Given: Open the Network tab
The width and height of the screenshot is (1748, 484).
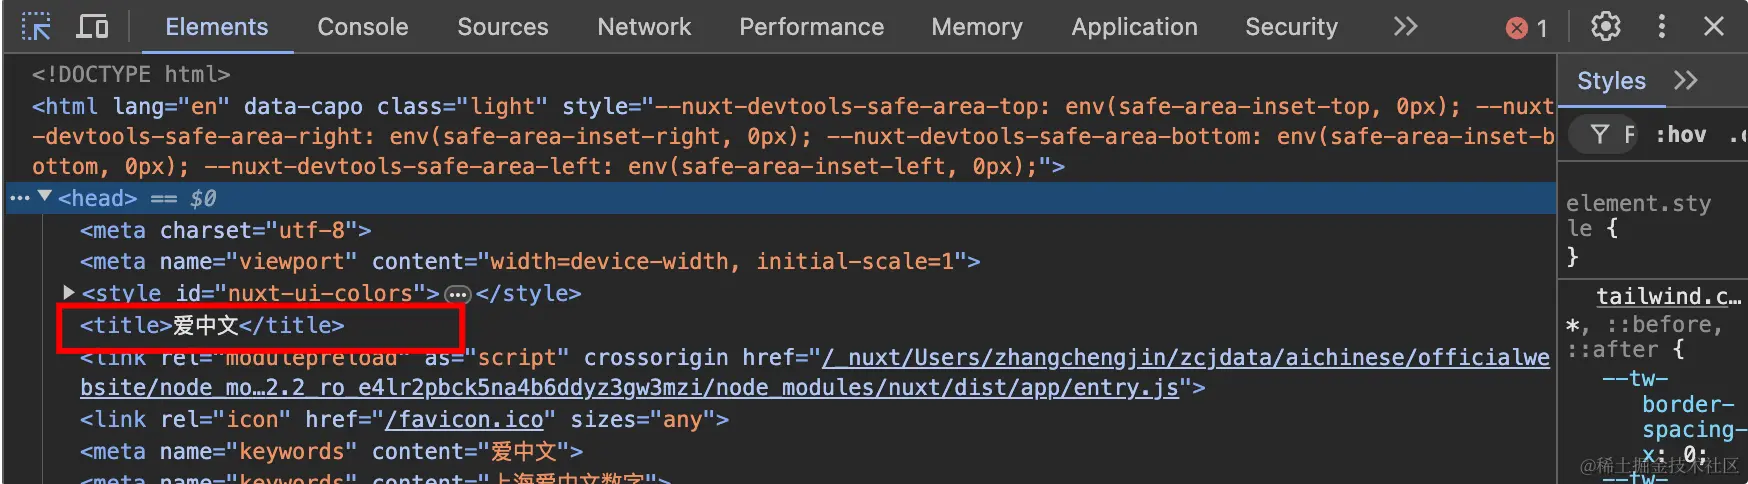Looking at the screenshot, I should pyautogui.click(x=644, y=27).
